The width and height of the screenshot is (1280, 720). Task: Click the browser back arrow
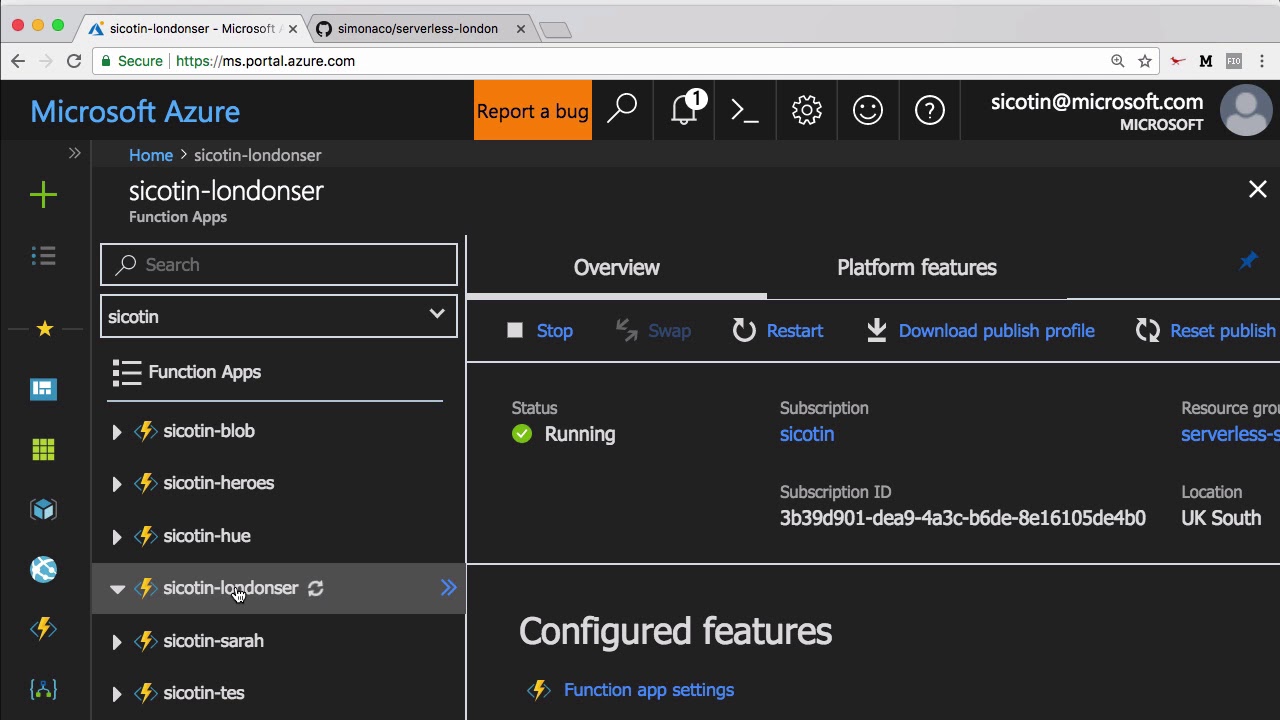18,61
